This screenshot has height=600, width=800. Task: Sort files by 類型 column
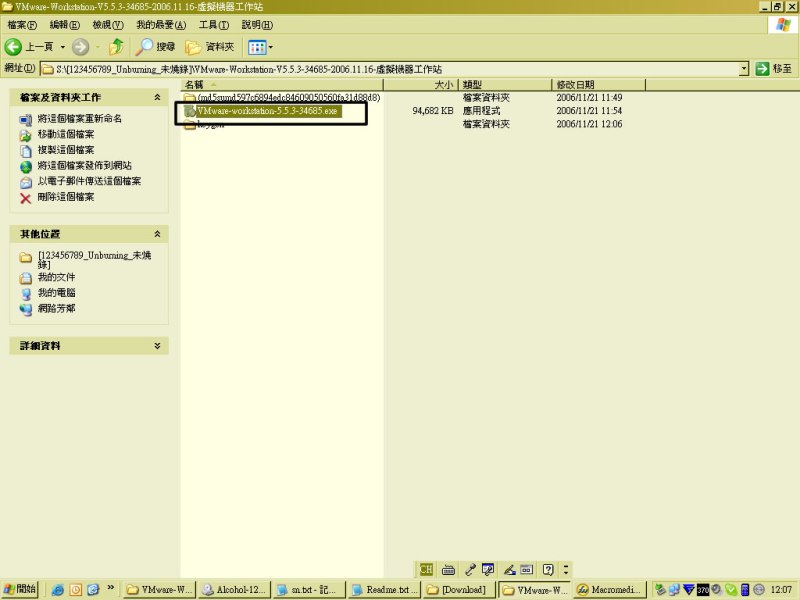point(505,85)
